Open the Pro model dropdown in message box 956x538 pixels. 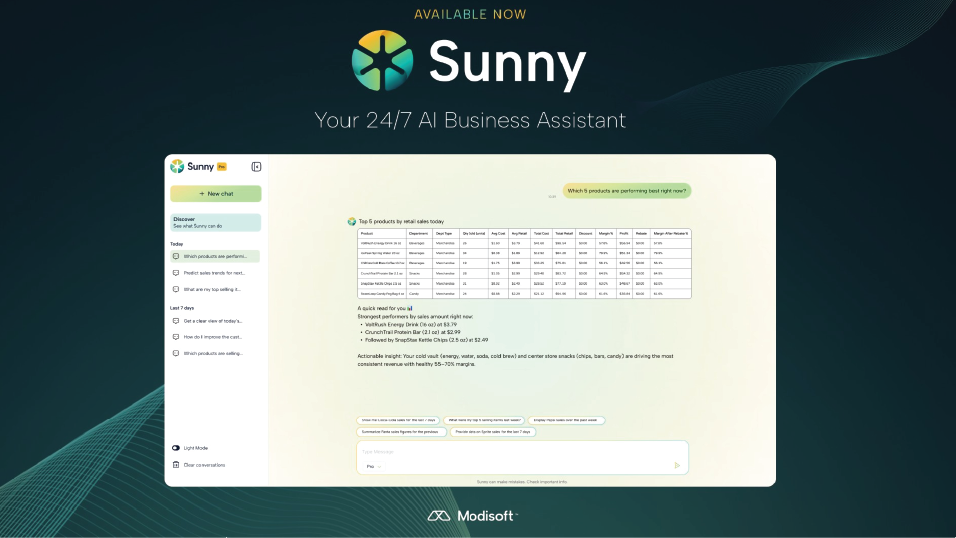(x=374, y=467)
